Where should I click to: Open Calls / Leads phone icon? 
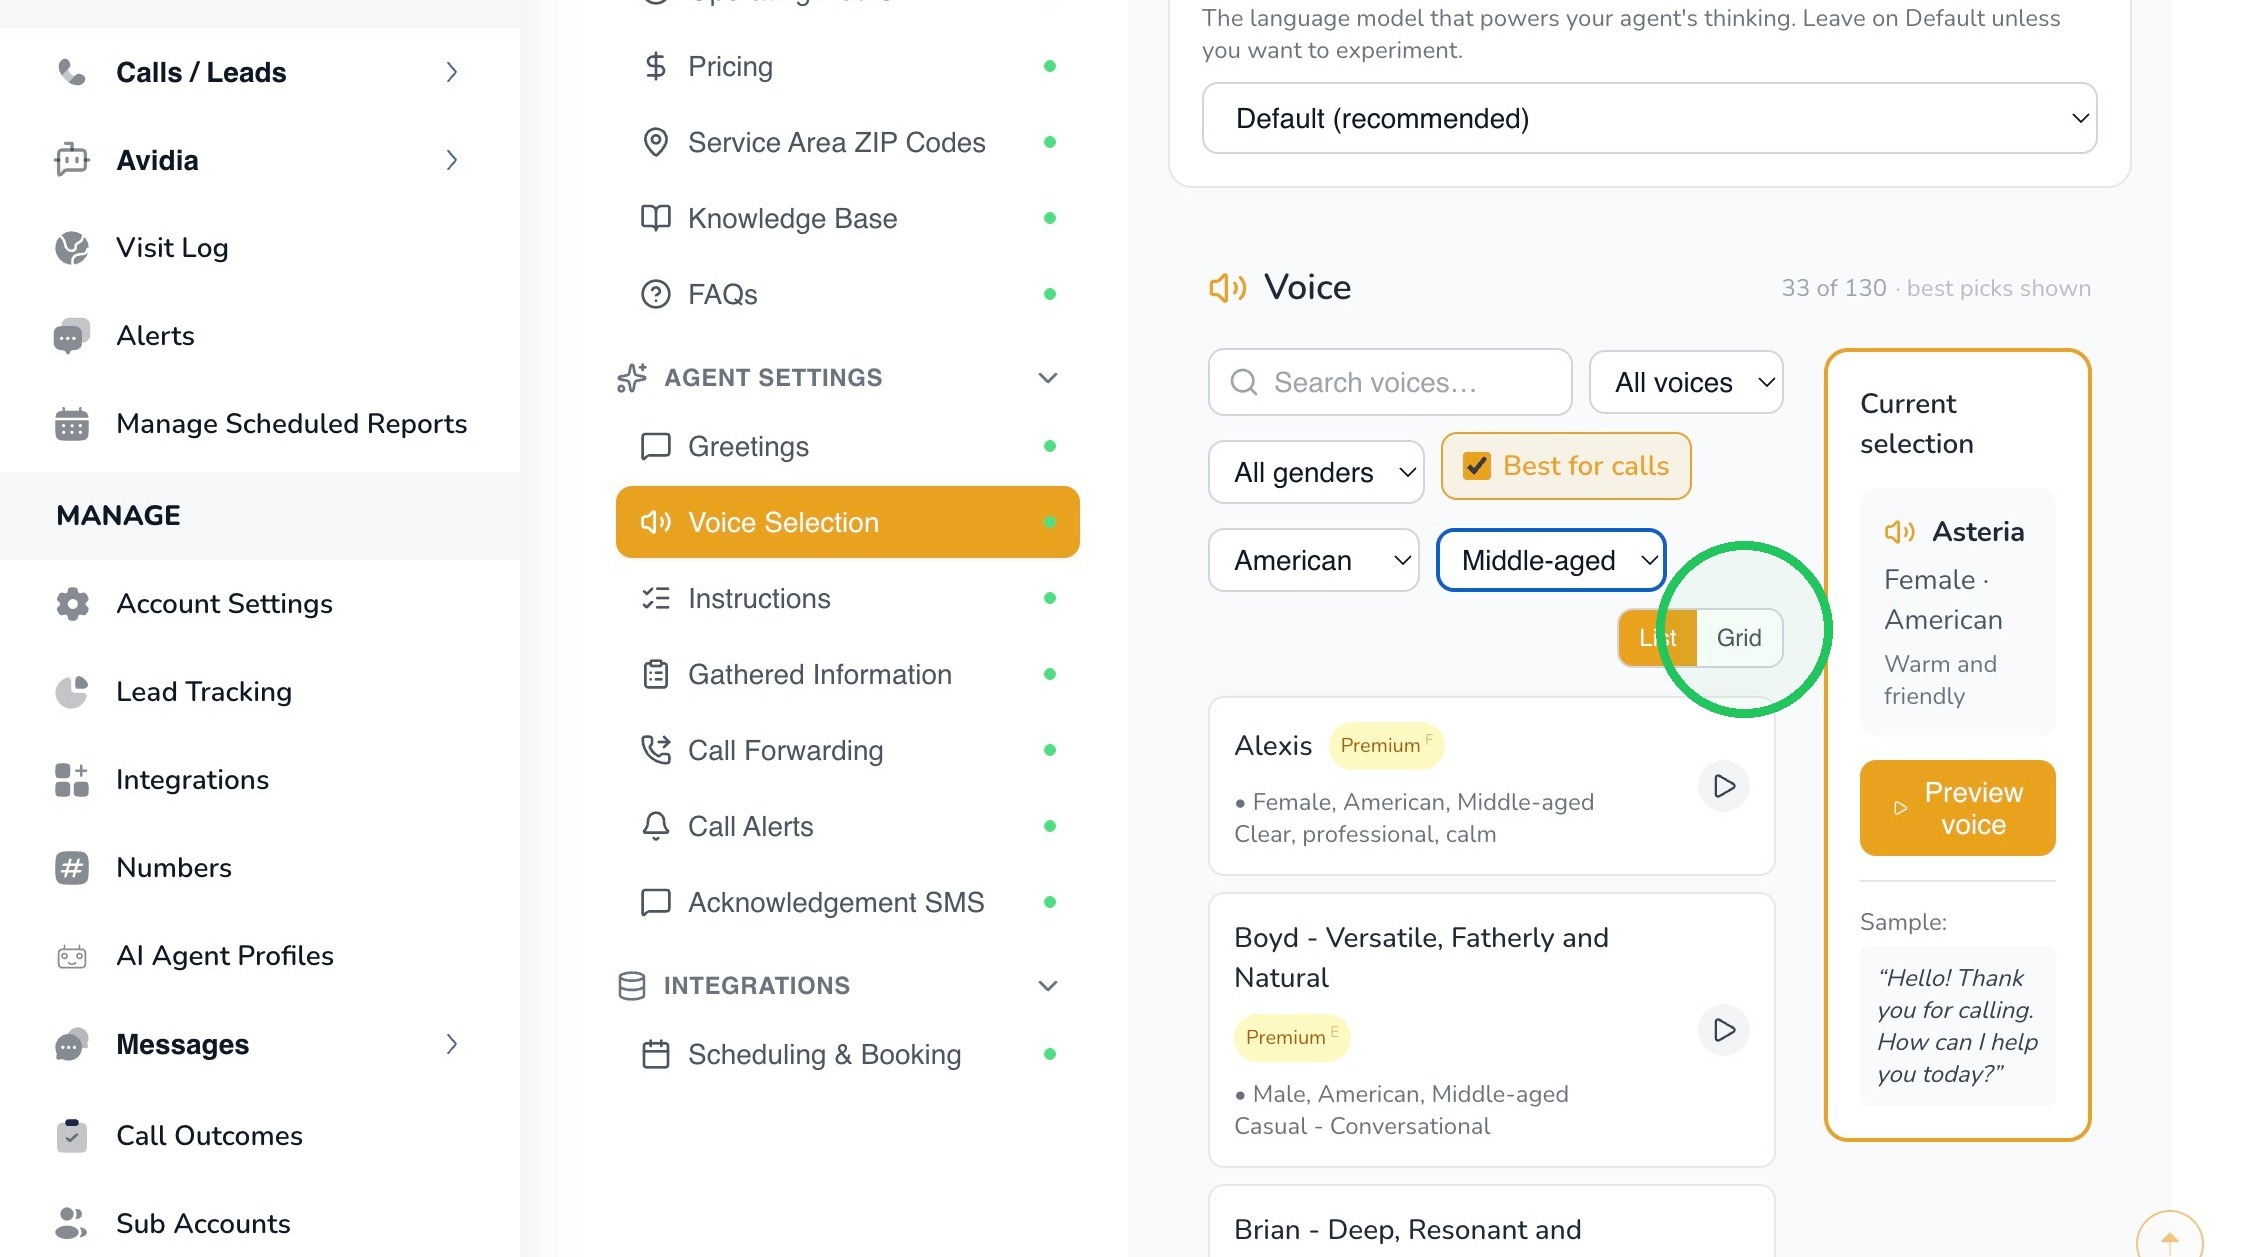71,72
